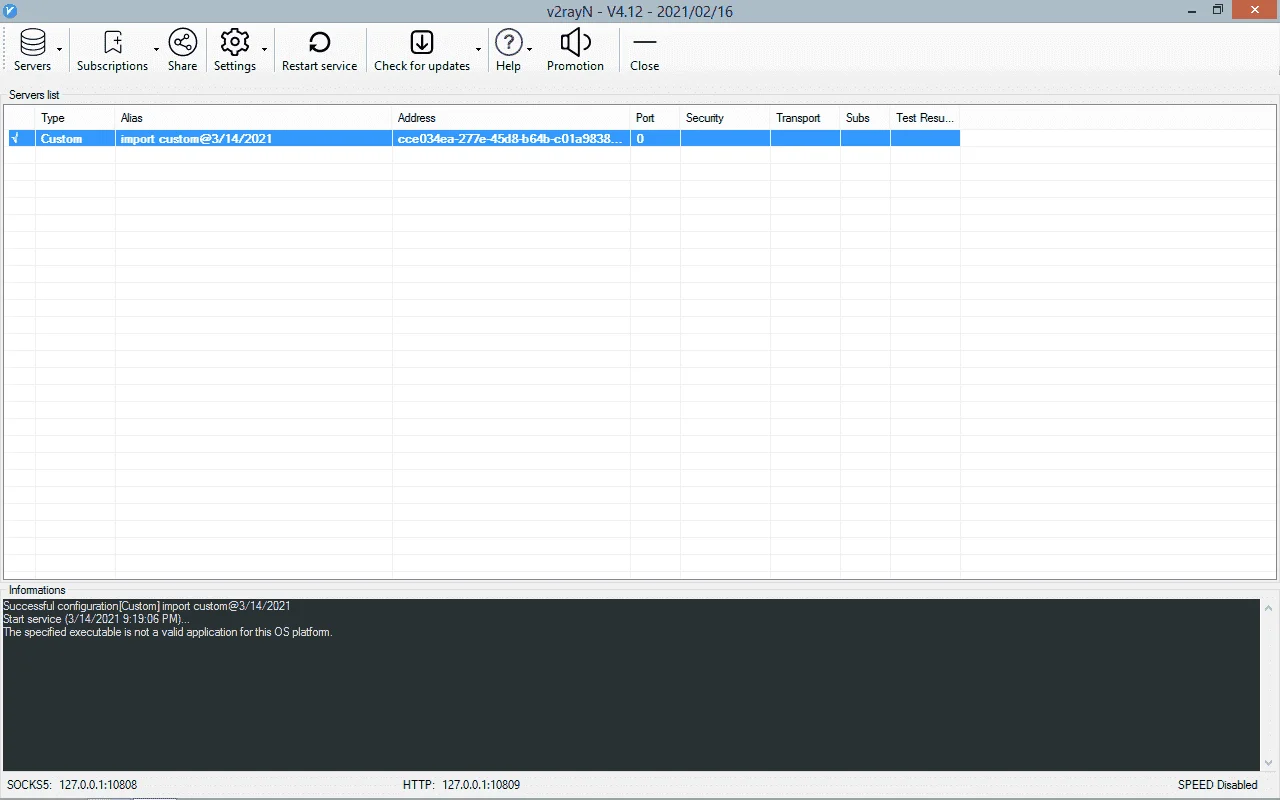Restore down the v2rayN window

tap(1218, 10)
